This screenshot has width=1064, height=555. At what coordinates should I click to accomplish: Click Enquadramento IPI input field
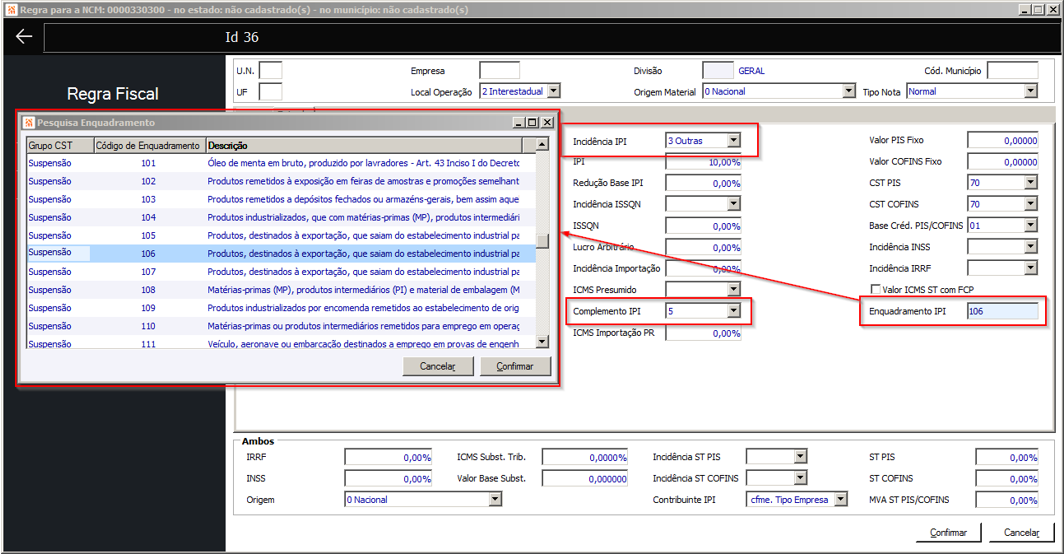tap(1002, 311)
